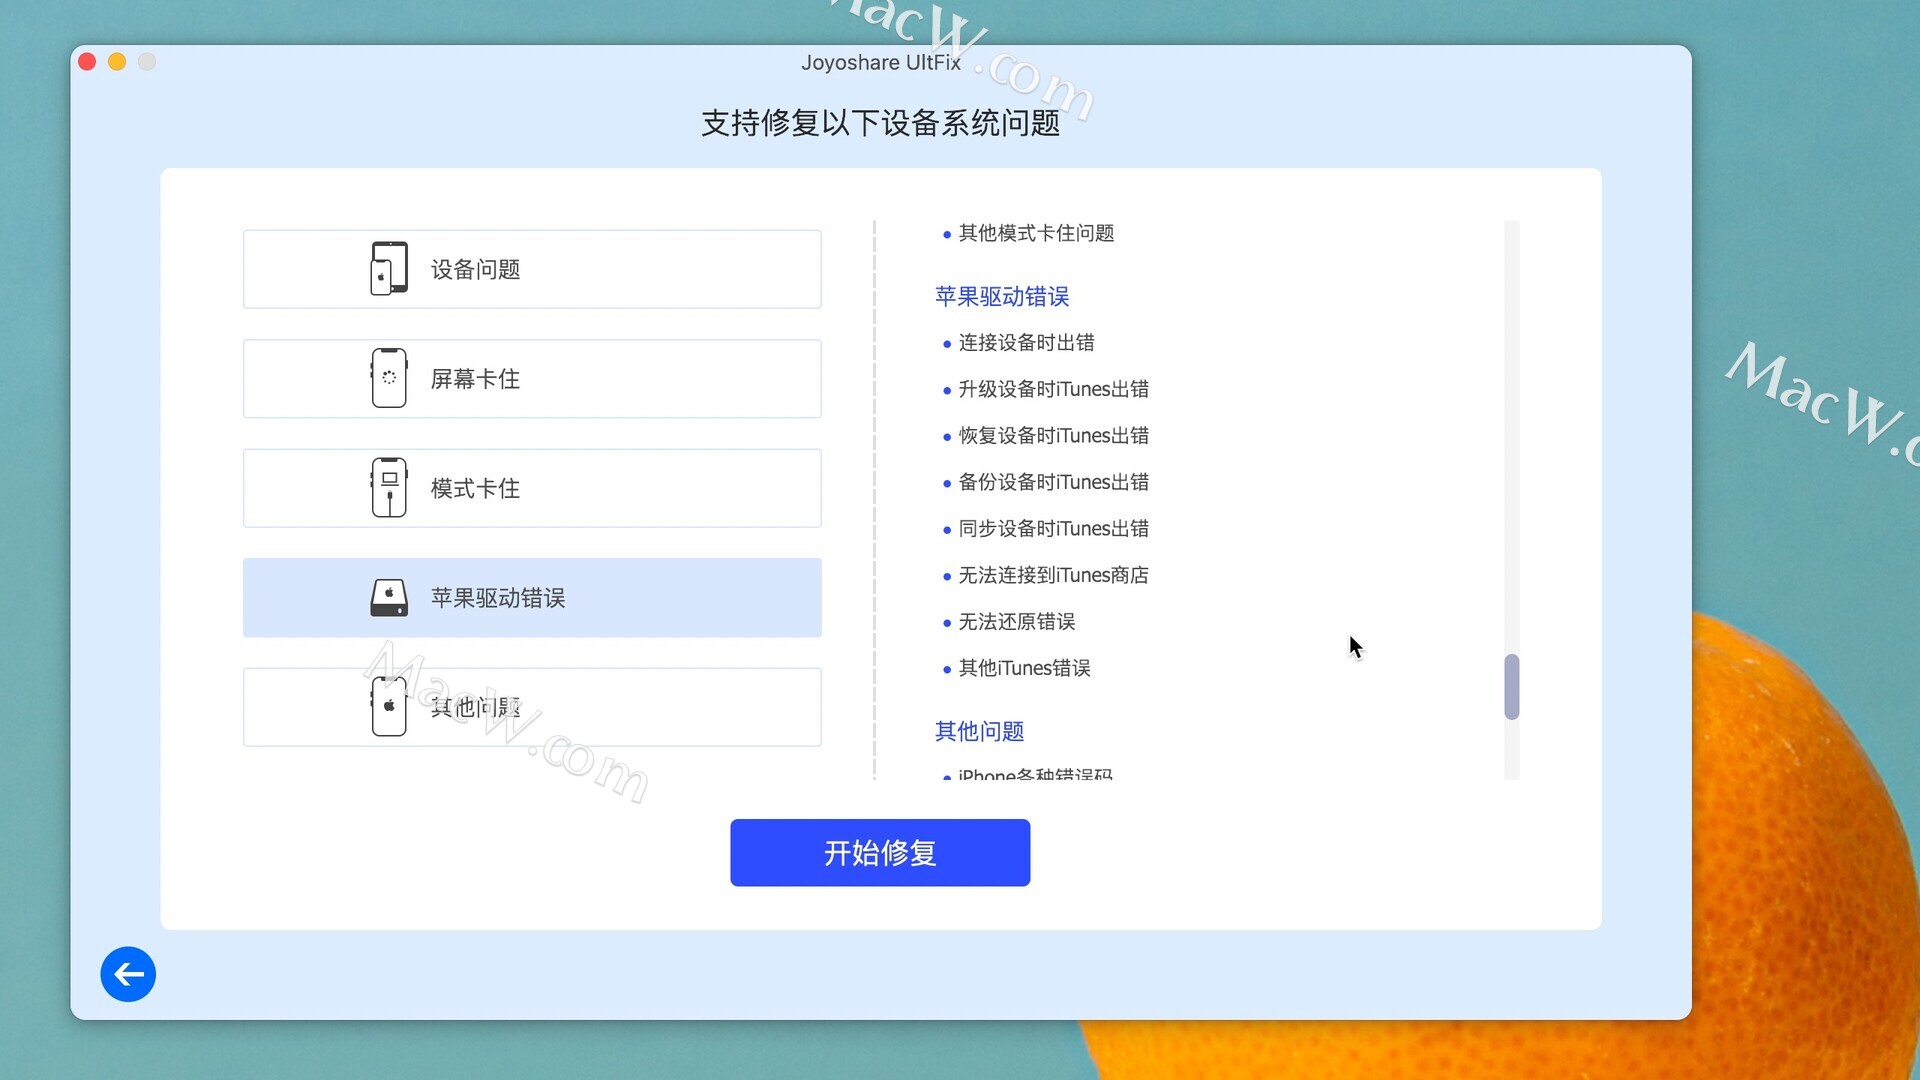Click the 其他问题 section heading in list

point(979,731)
